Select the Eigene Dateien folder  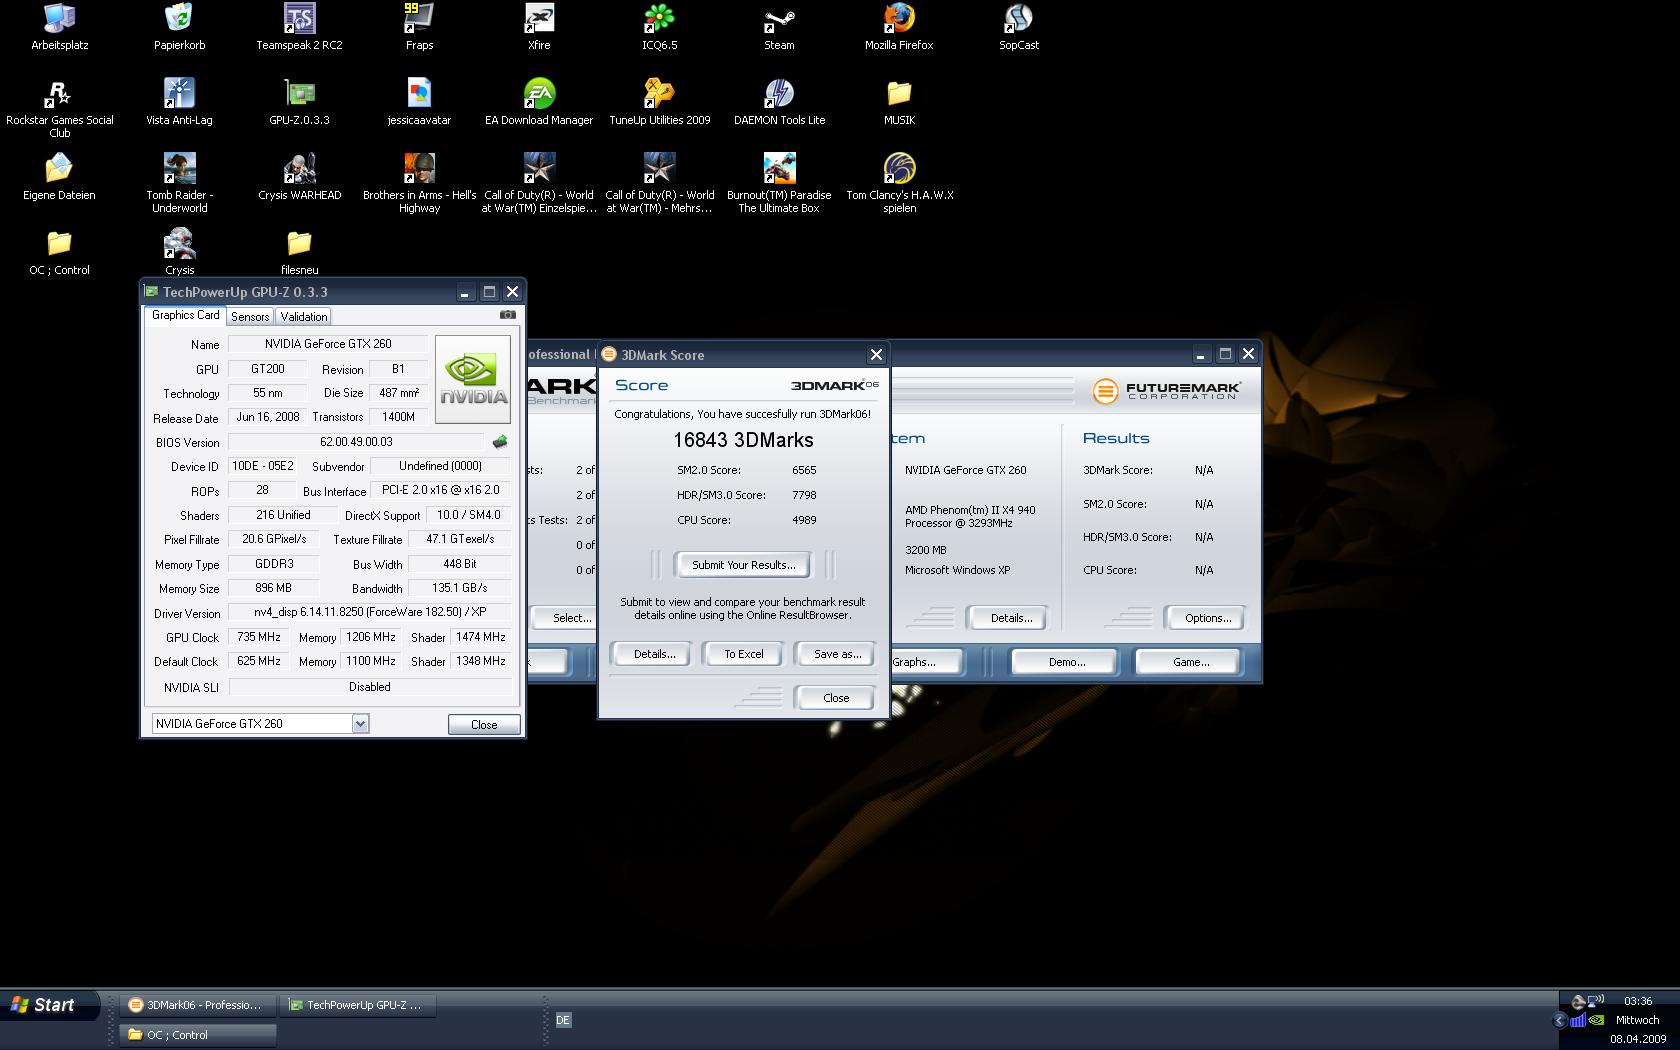tap(60, 177)
